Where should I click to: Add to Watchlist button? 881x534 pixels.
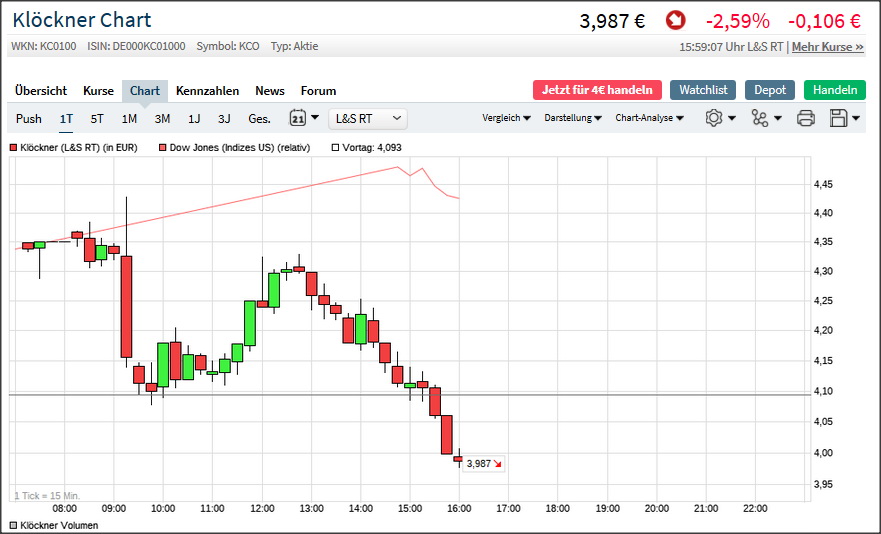coord(703,90)
